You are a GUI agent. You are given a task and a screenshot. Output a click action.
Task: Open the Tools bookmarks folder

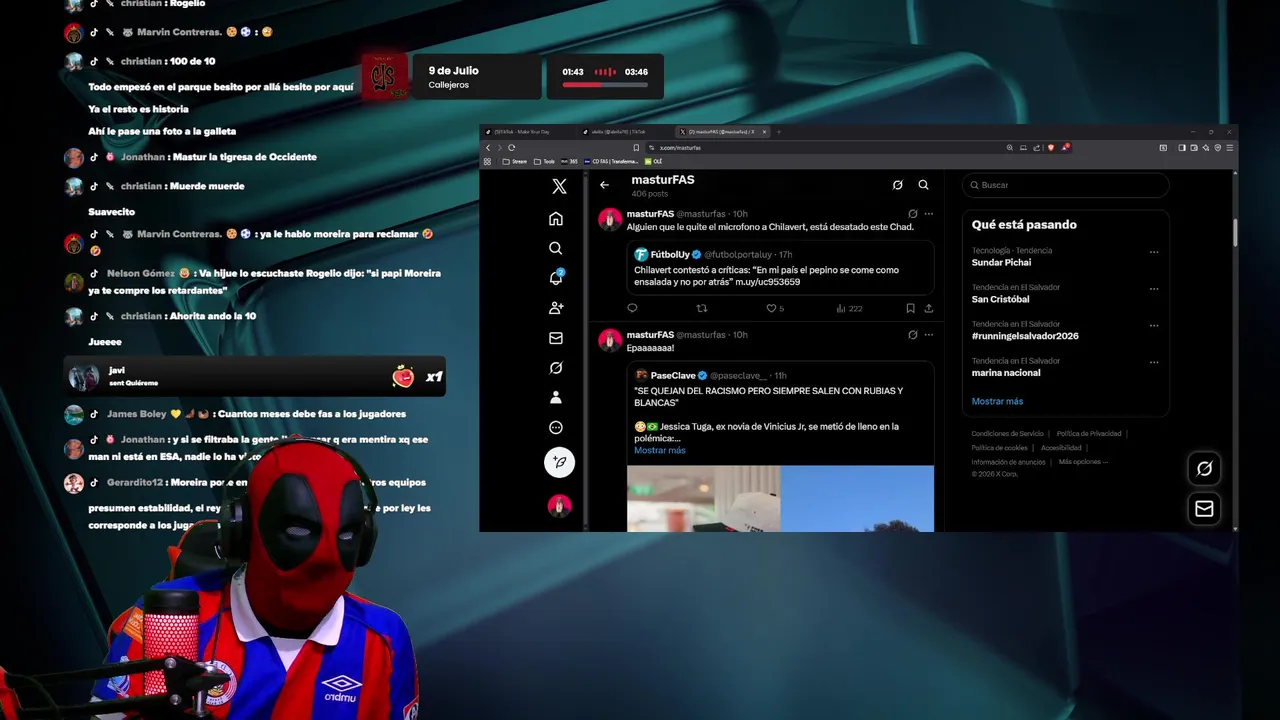coord(544,161)
